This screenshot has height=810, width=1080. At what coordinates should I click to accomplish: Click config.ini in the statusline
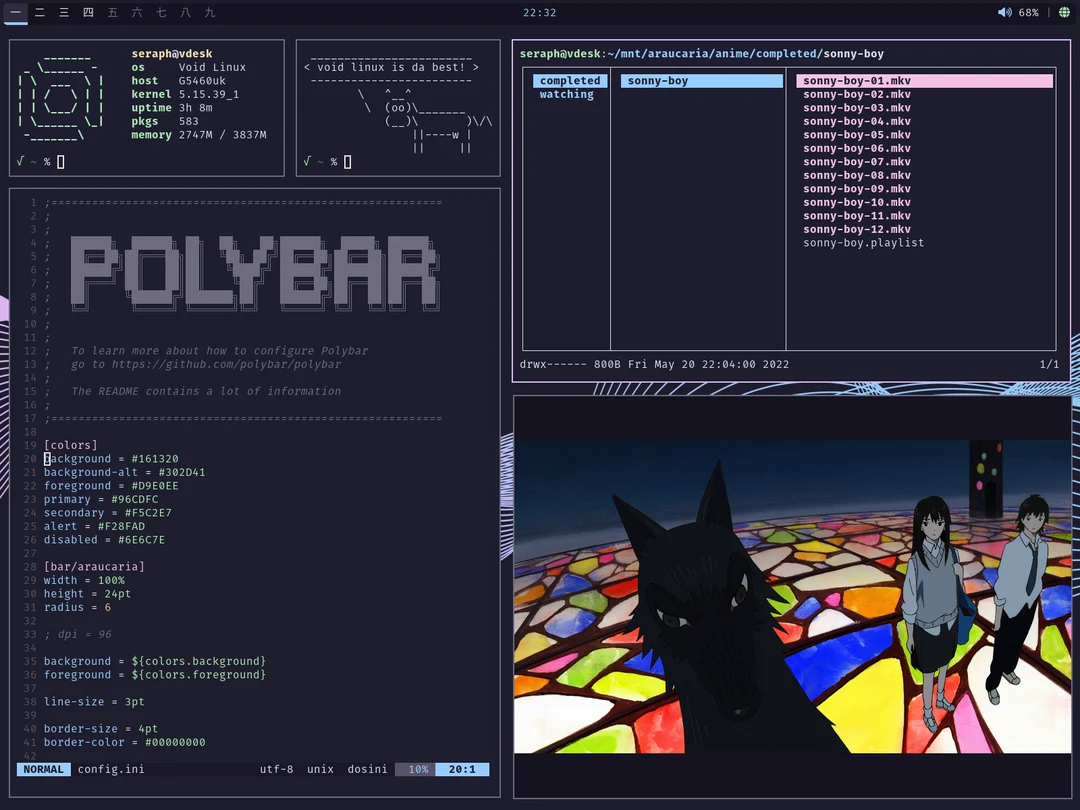(x=113, y=769)
